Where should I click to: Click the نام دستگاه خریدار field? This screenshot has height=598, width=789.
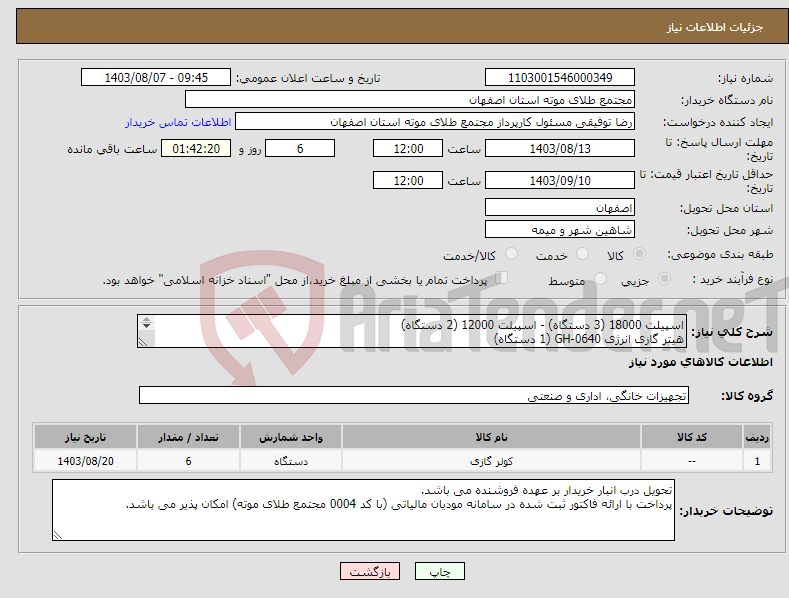pyautogui.click(x=410, y=100)
